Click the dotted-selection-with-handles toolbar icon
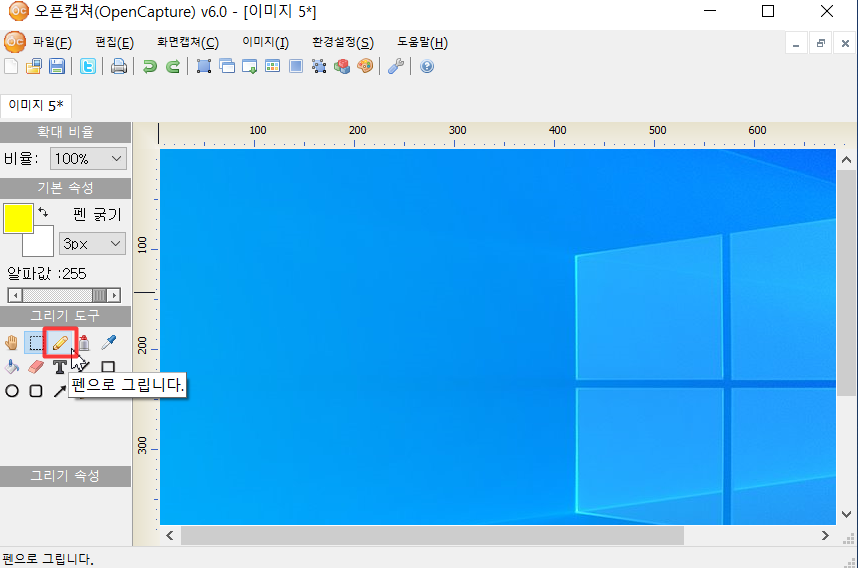 319,66
